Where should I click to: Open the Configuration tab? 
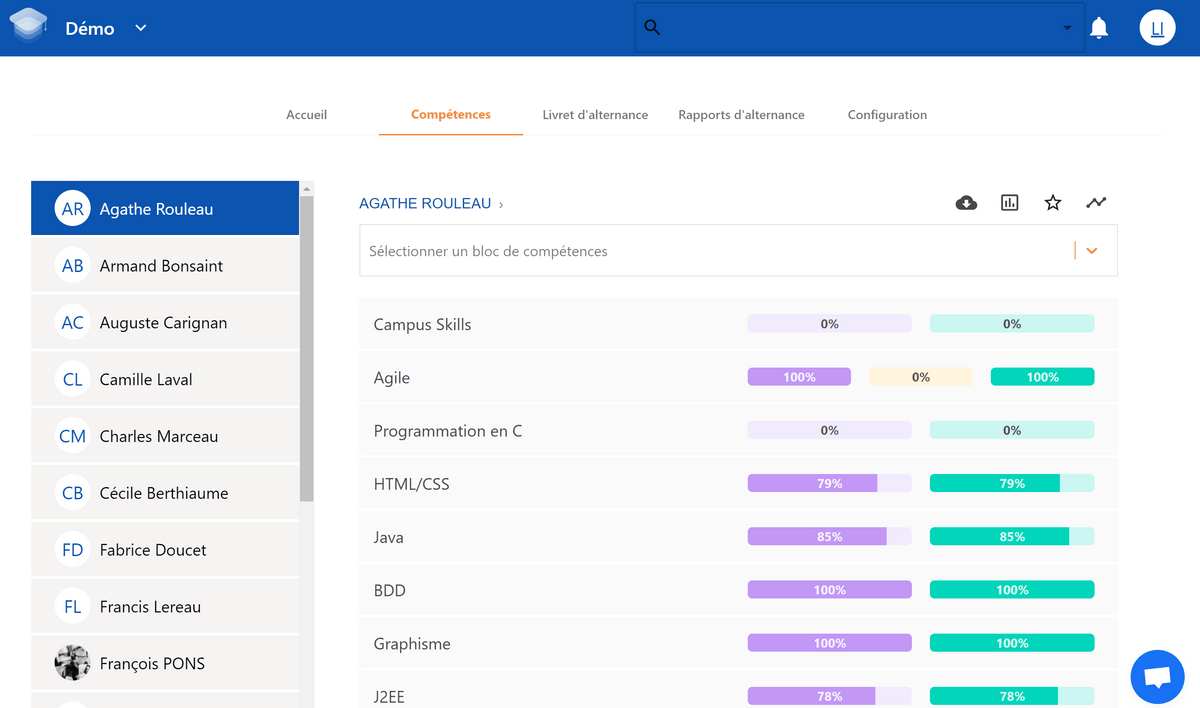(x=887, y=115)
